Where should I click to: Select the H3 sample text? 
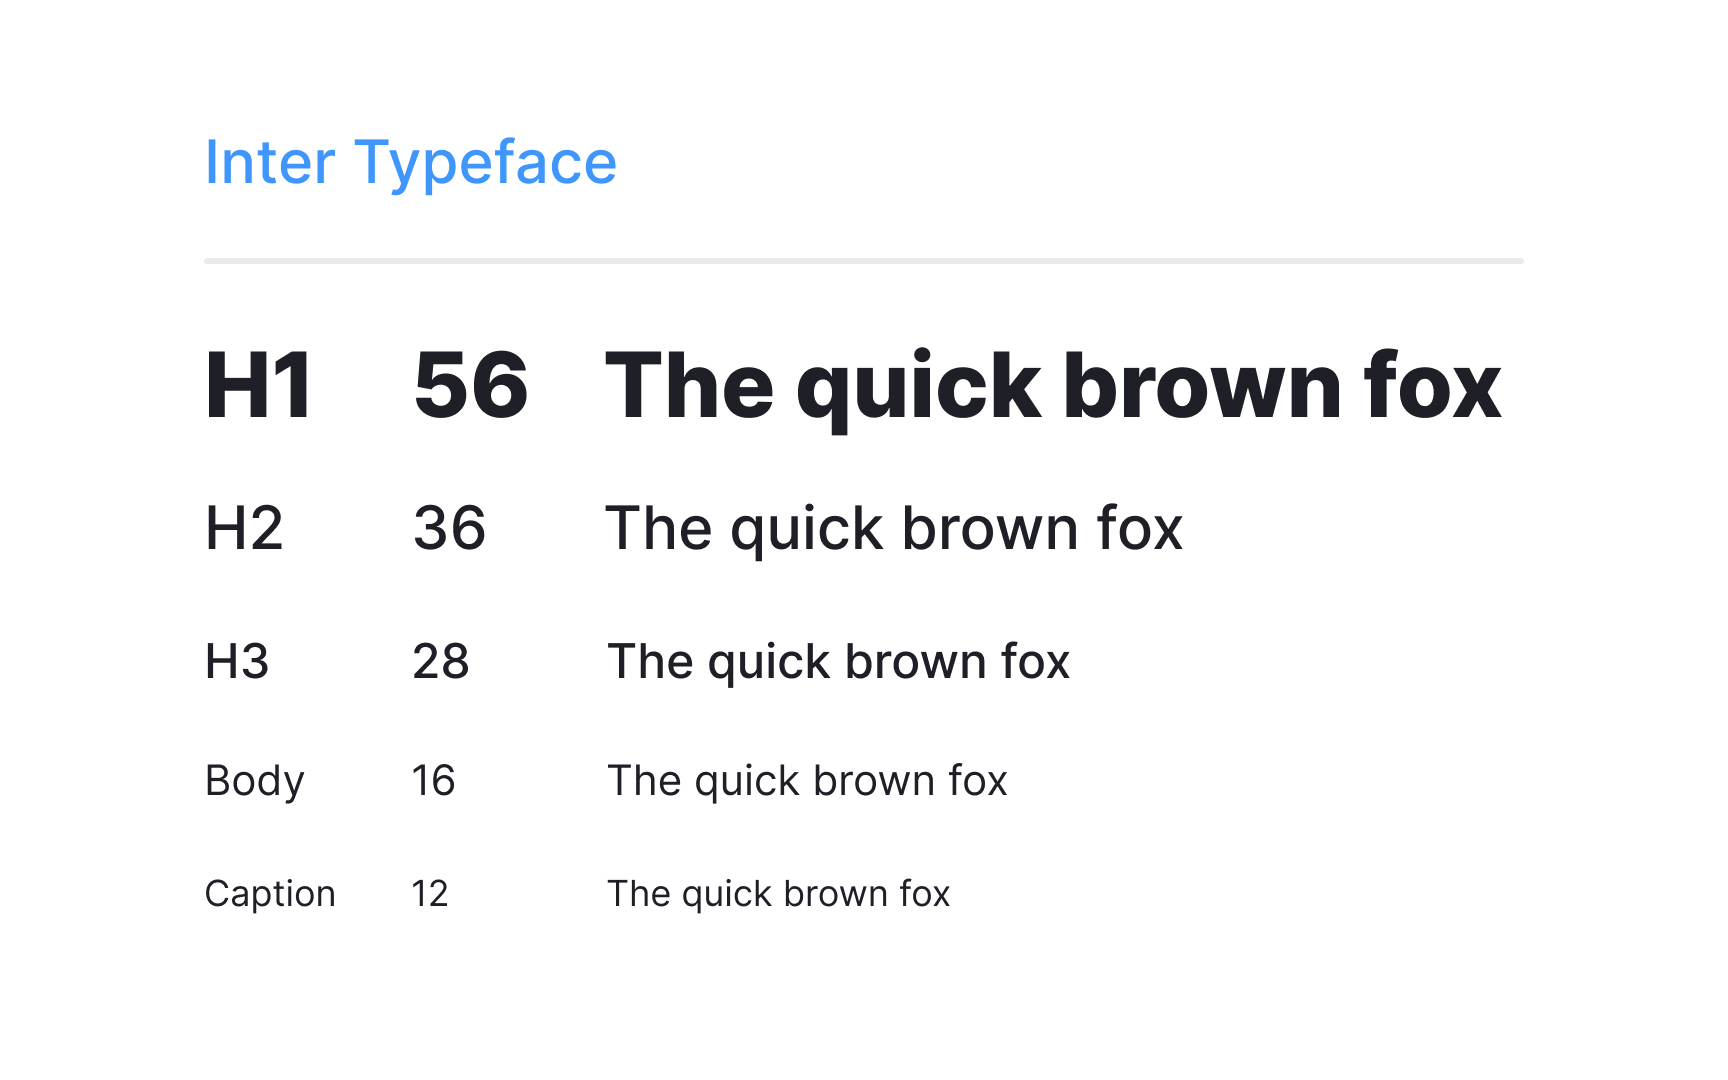click(x=838, y=661)
